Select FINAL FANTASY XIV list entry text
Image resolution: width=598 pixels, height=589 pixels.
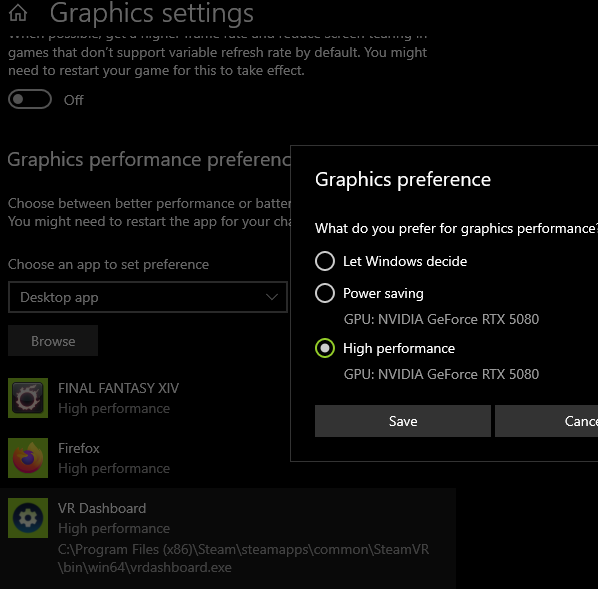click(118, 388)
